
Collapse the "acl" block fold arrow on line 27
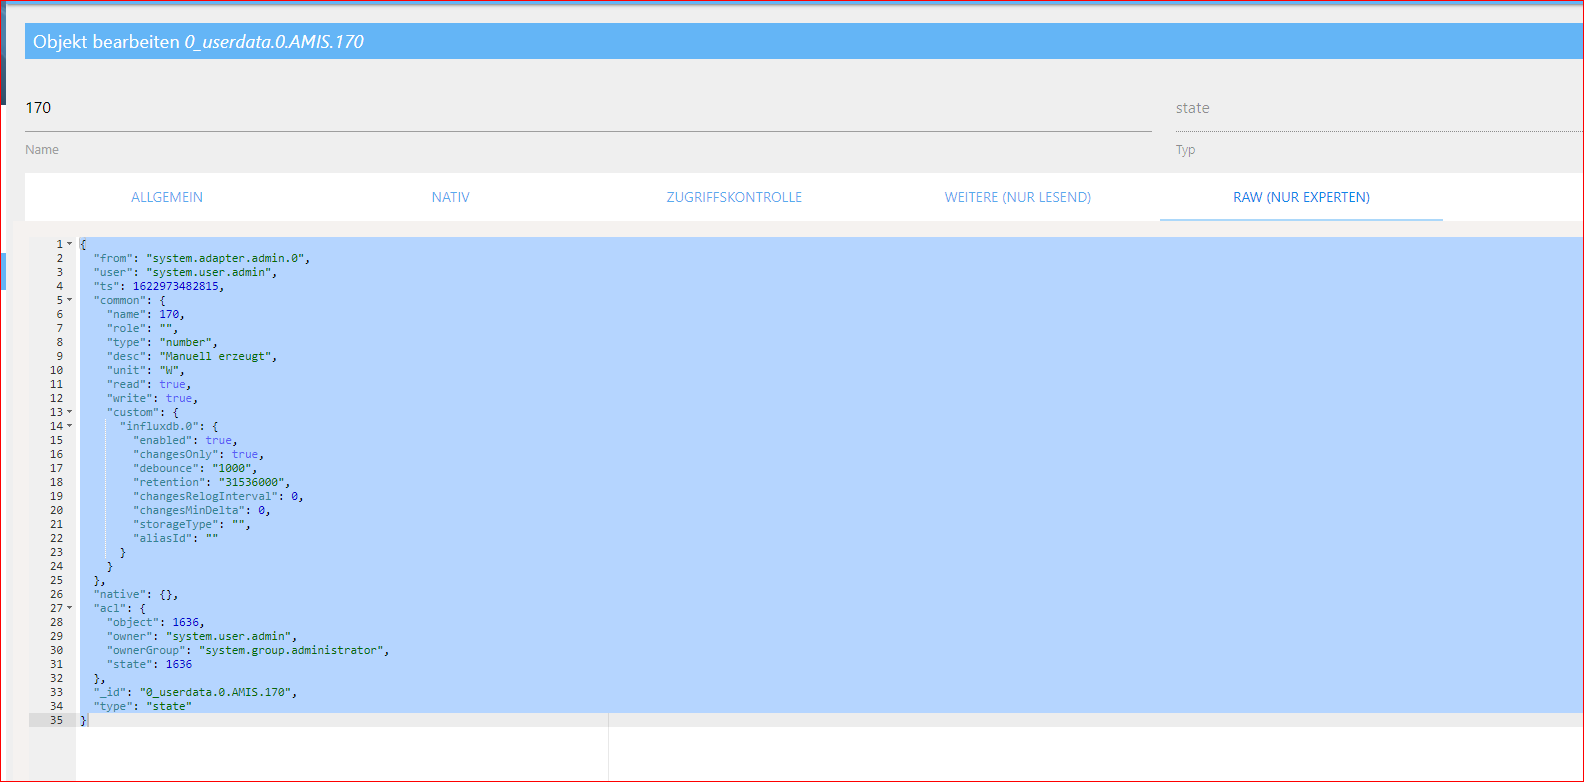point(70,608)
